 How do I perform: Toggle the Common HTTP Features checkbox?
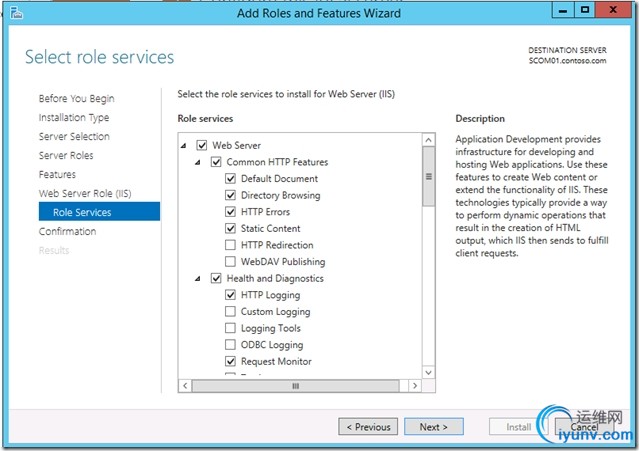click(216, 162)
